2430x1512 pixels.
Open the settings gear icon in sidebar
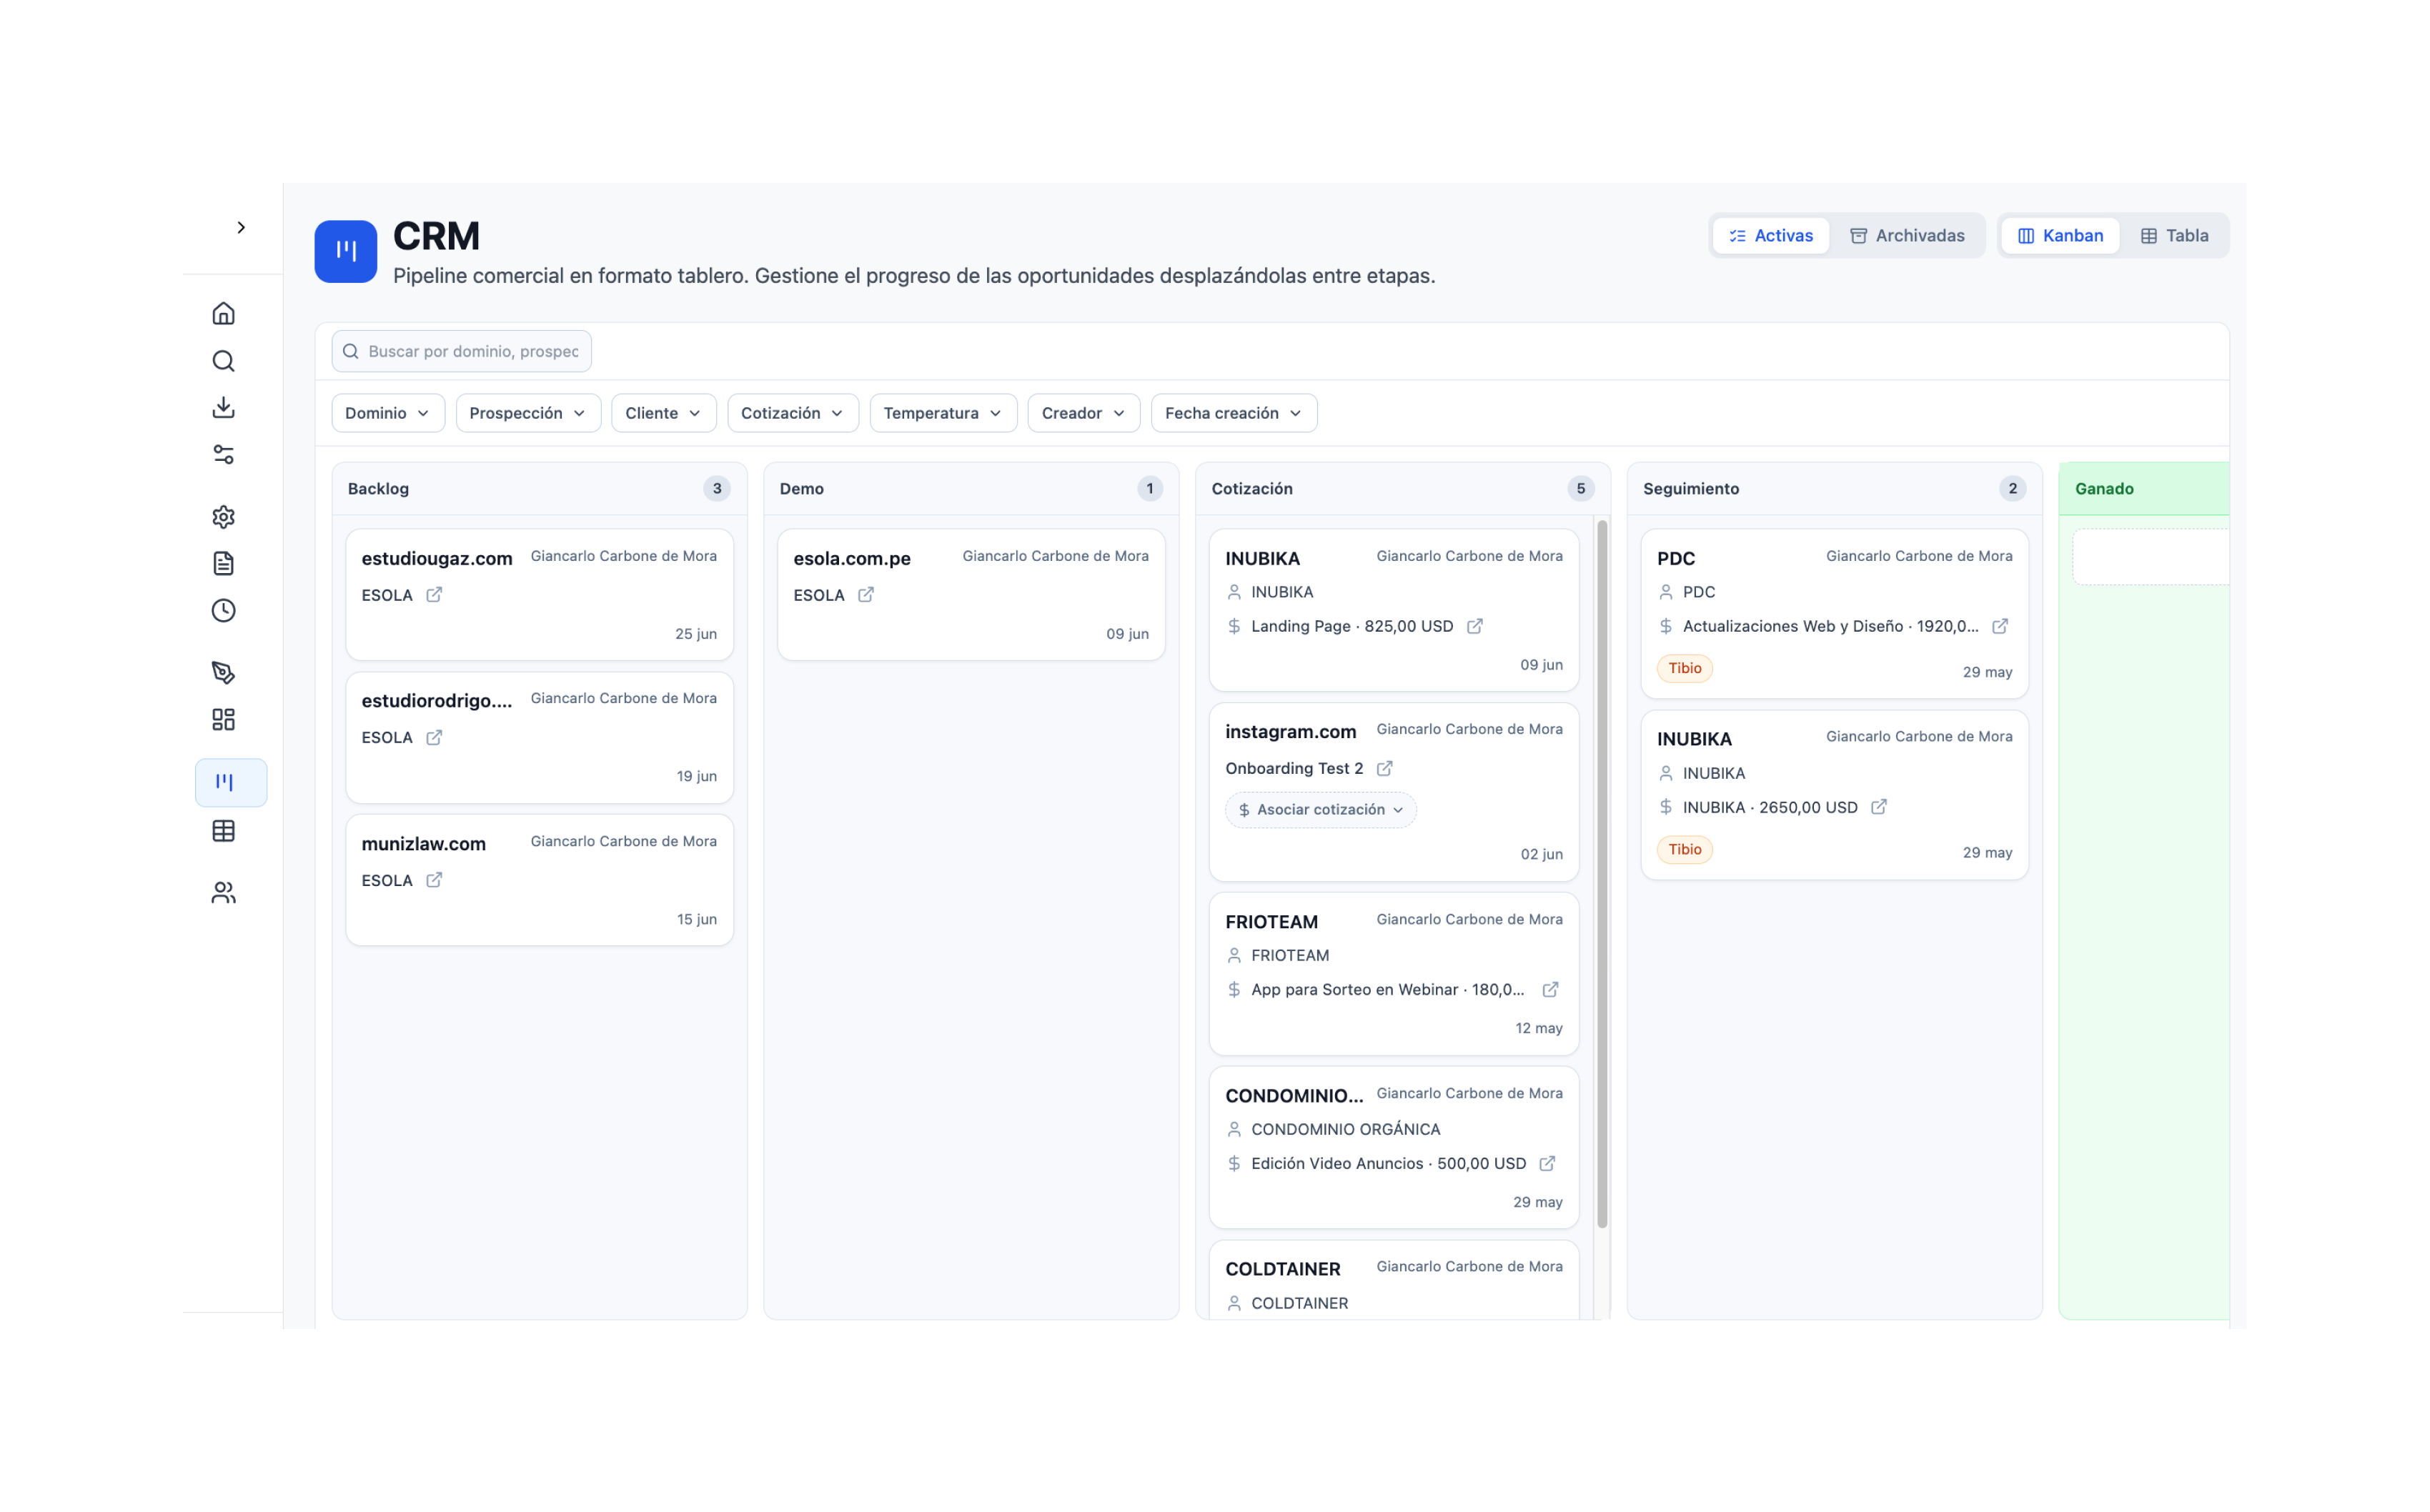[224, 517]
